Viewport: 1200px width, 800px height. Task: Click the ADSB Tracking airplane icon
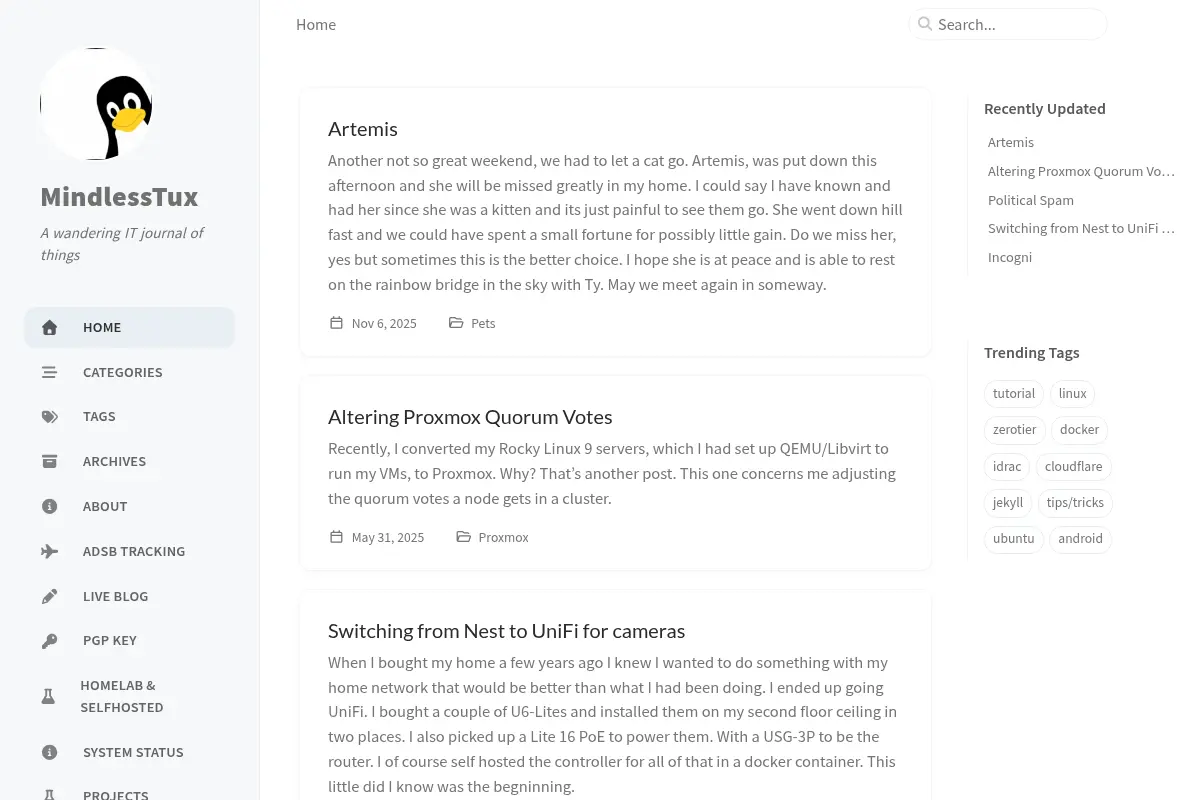[49, 551]
